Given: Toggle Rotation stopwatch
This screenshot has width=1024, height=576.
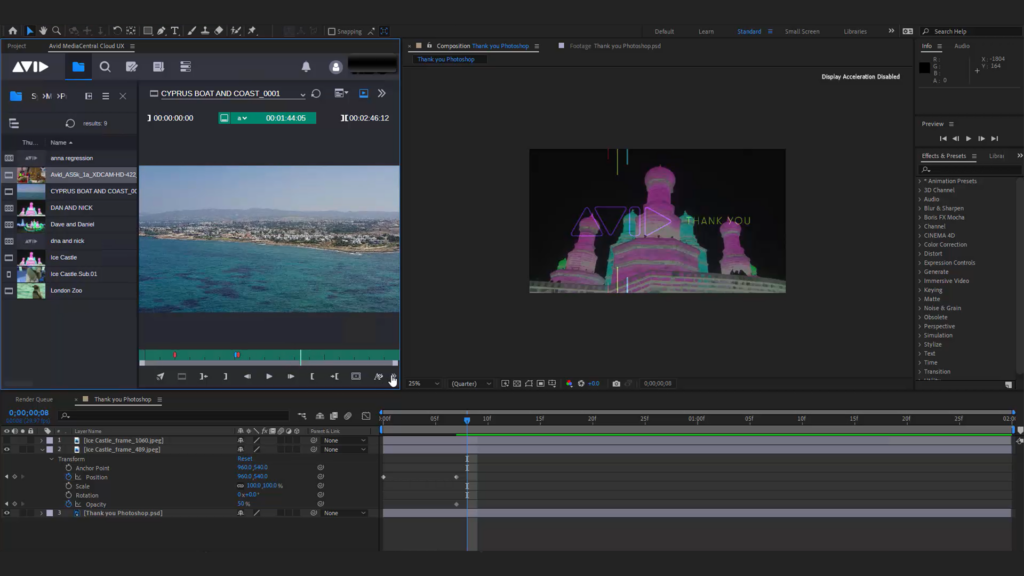Looking at the screenshot, I should tap(69, 495).
